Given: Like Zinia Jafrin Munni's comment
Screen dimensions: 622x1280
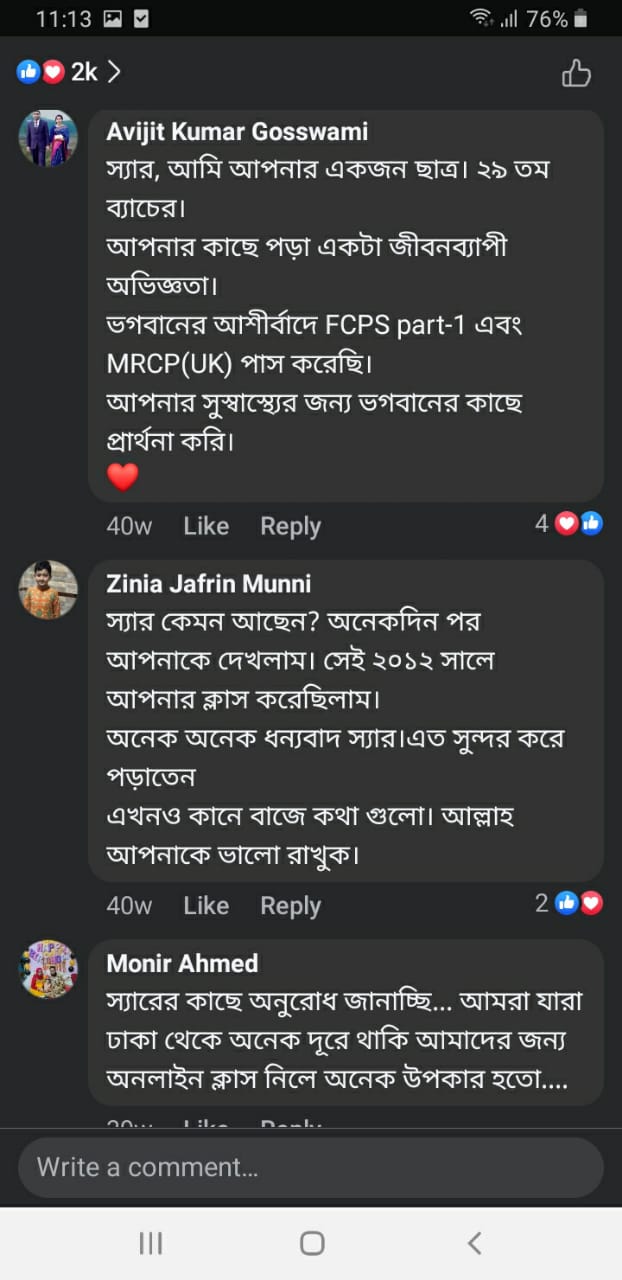Looking at the screenshot, I should pyautogui.click(x=206, y=906).
